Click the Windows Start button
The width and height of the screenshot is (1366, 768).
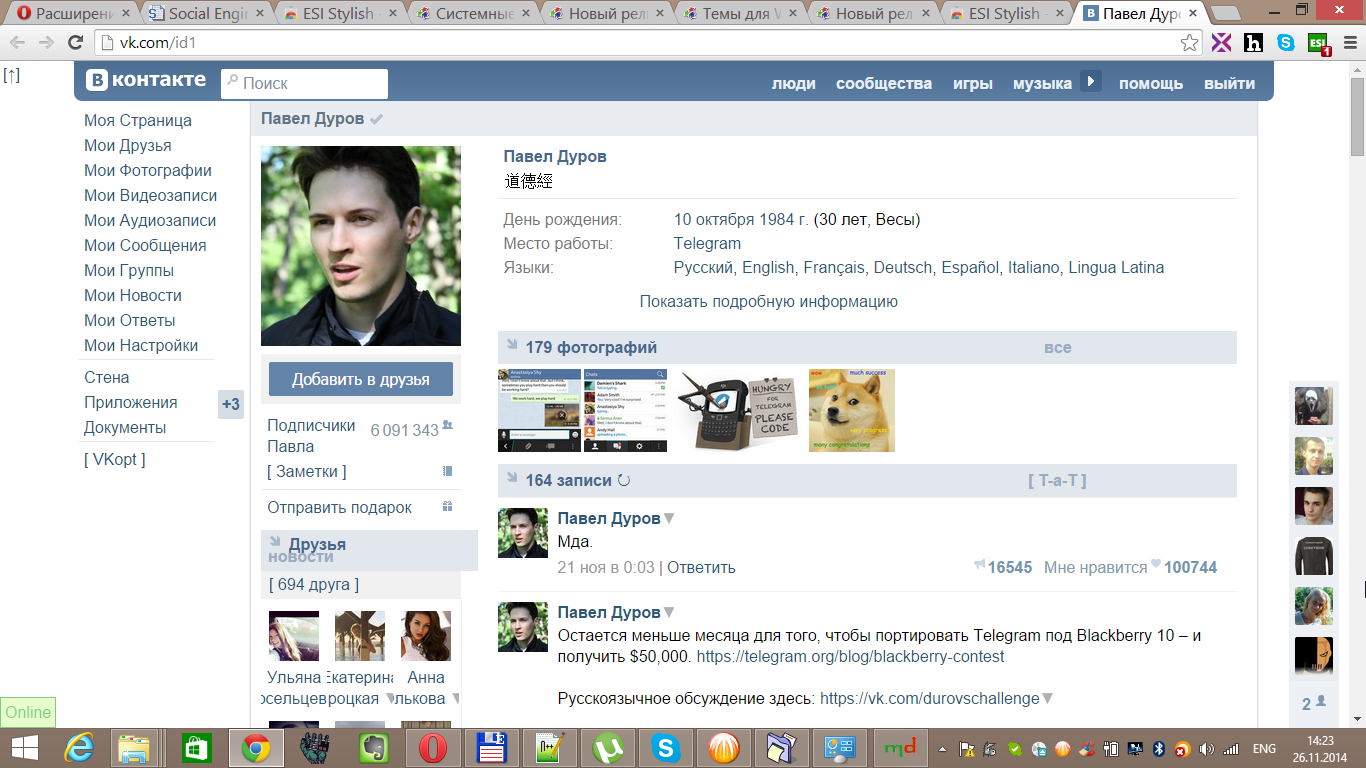point(25,748)
